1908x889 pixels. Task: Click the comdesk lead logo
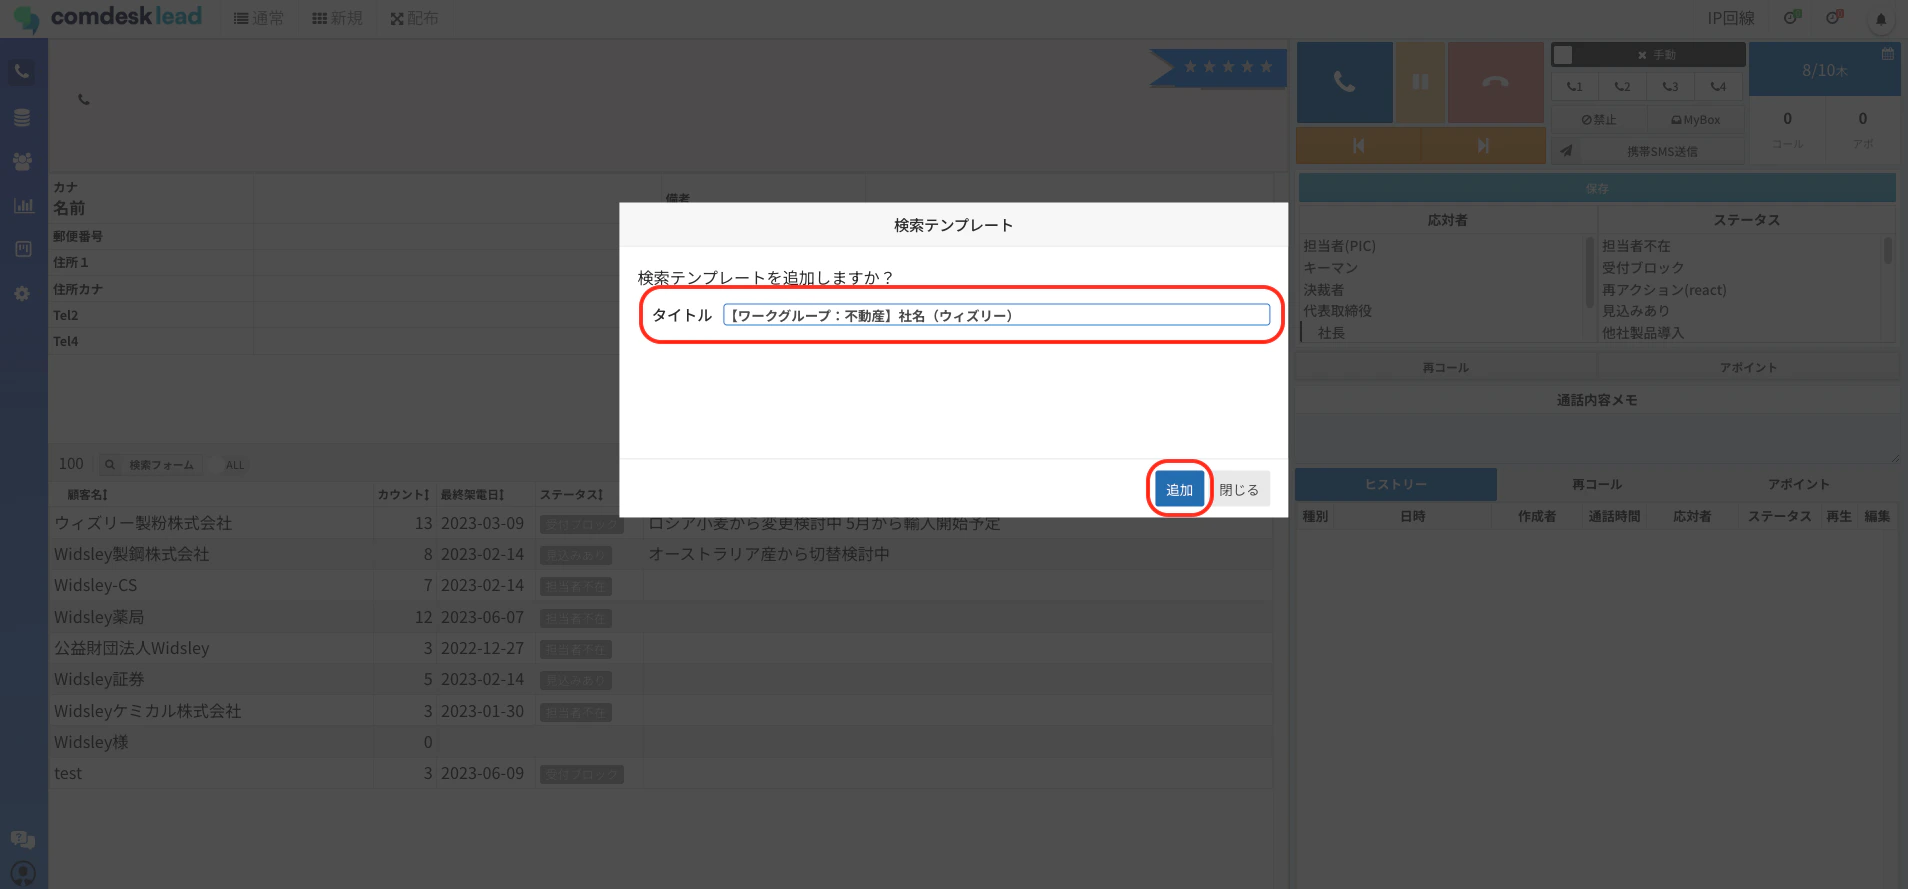tap(108, 17)
